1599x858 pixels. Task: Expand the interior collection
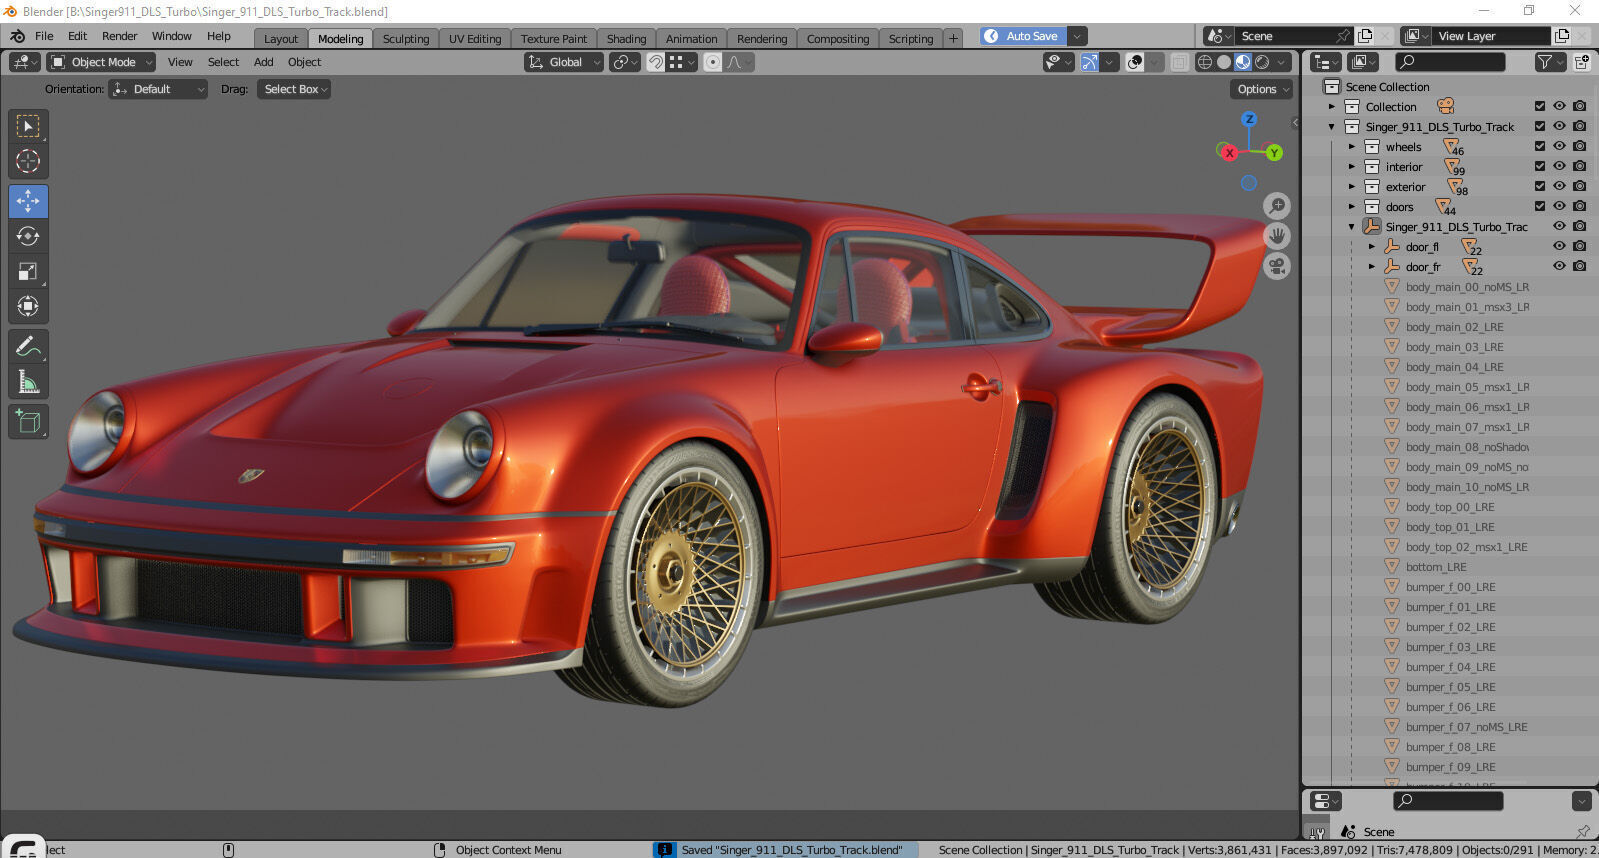coord(1352,167)
